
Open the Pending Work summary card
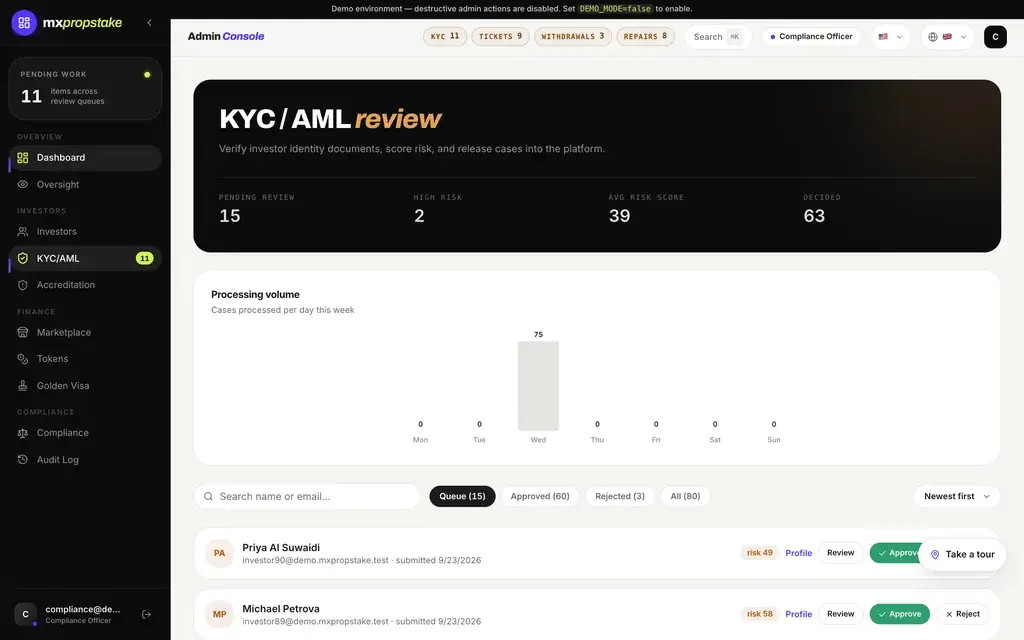tap(85, 88)
